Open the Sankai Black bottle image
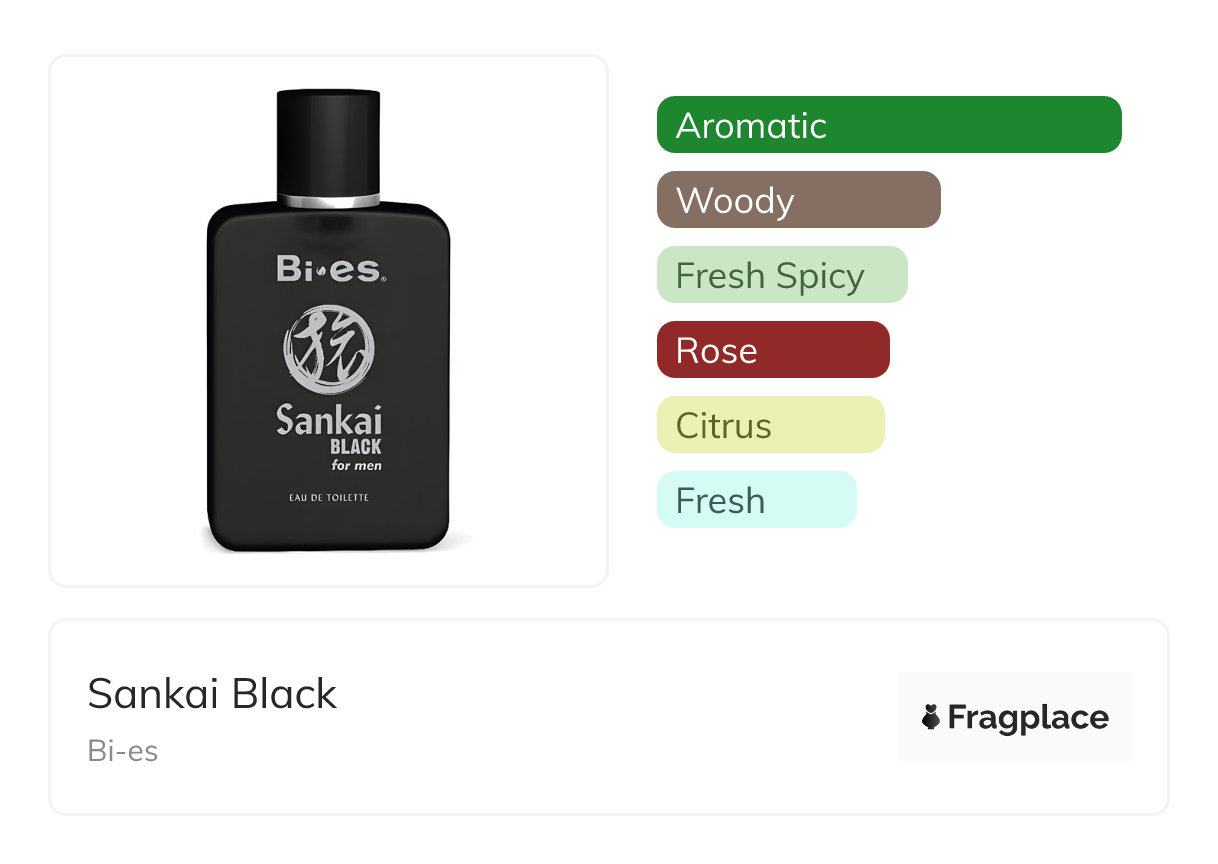1218x864 pixels. [329, 320]
